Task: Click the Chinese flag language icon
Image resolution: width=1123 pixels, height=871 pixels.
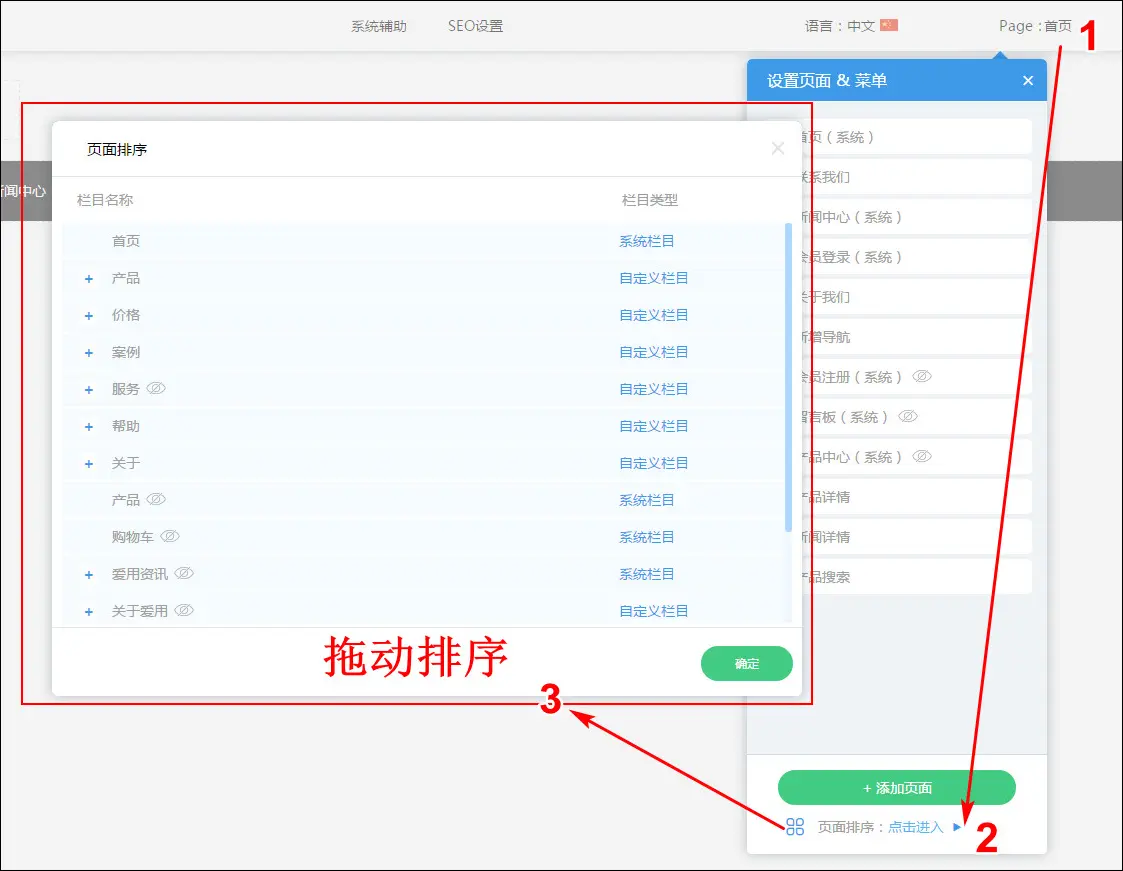Action: [889, 26]
